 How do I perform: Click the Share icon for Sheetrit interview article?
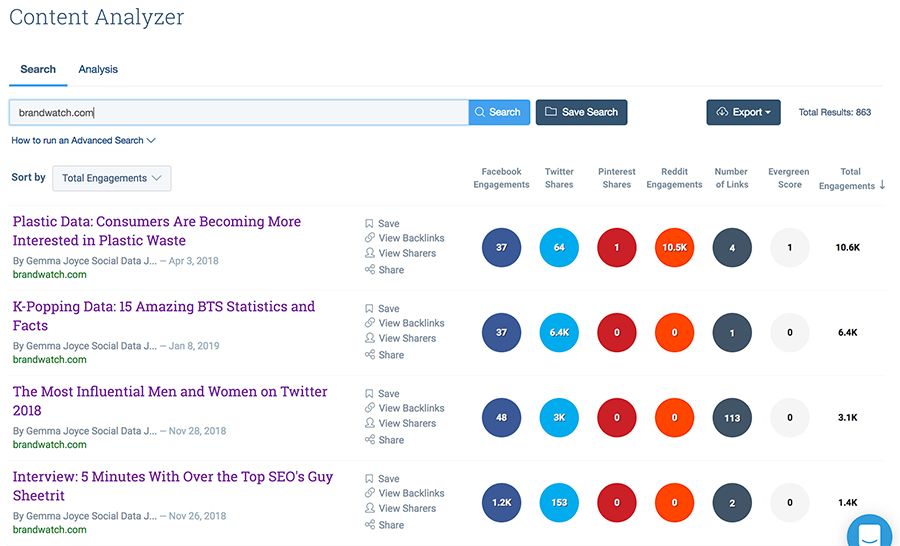[x=369, y=525]
